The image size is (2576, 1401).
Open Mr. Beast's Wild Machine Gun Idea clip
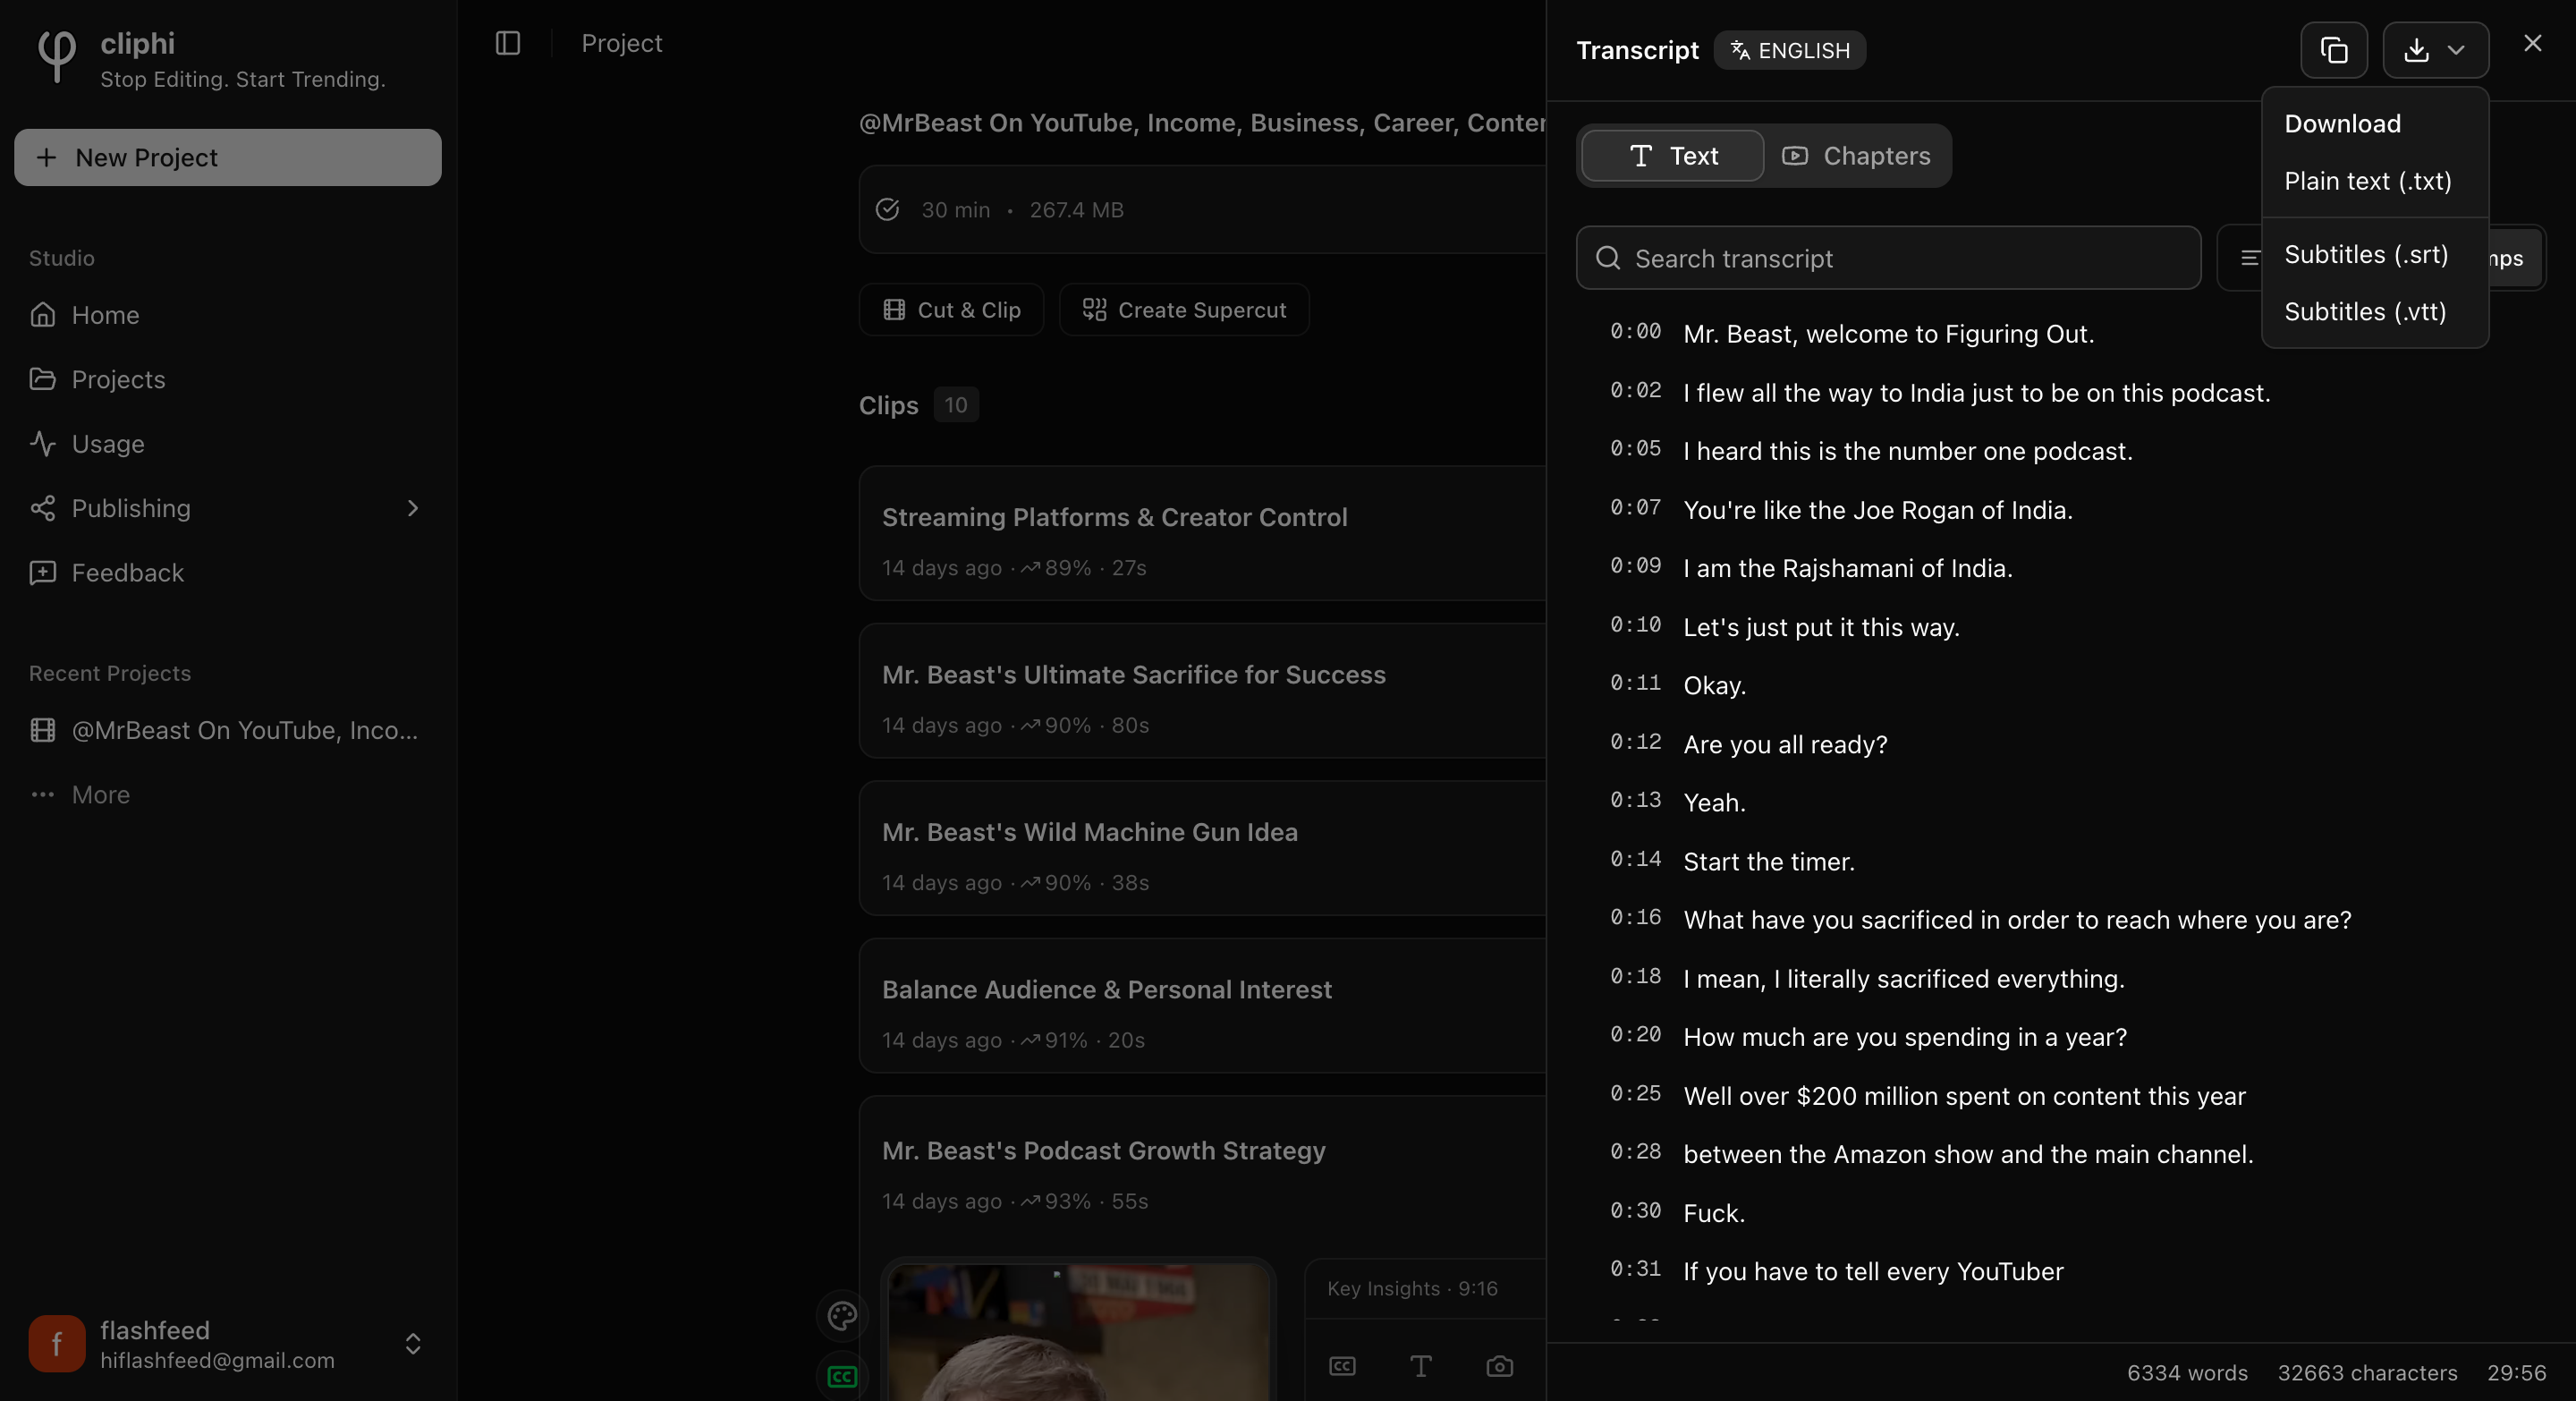coord(1089,832)
